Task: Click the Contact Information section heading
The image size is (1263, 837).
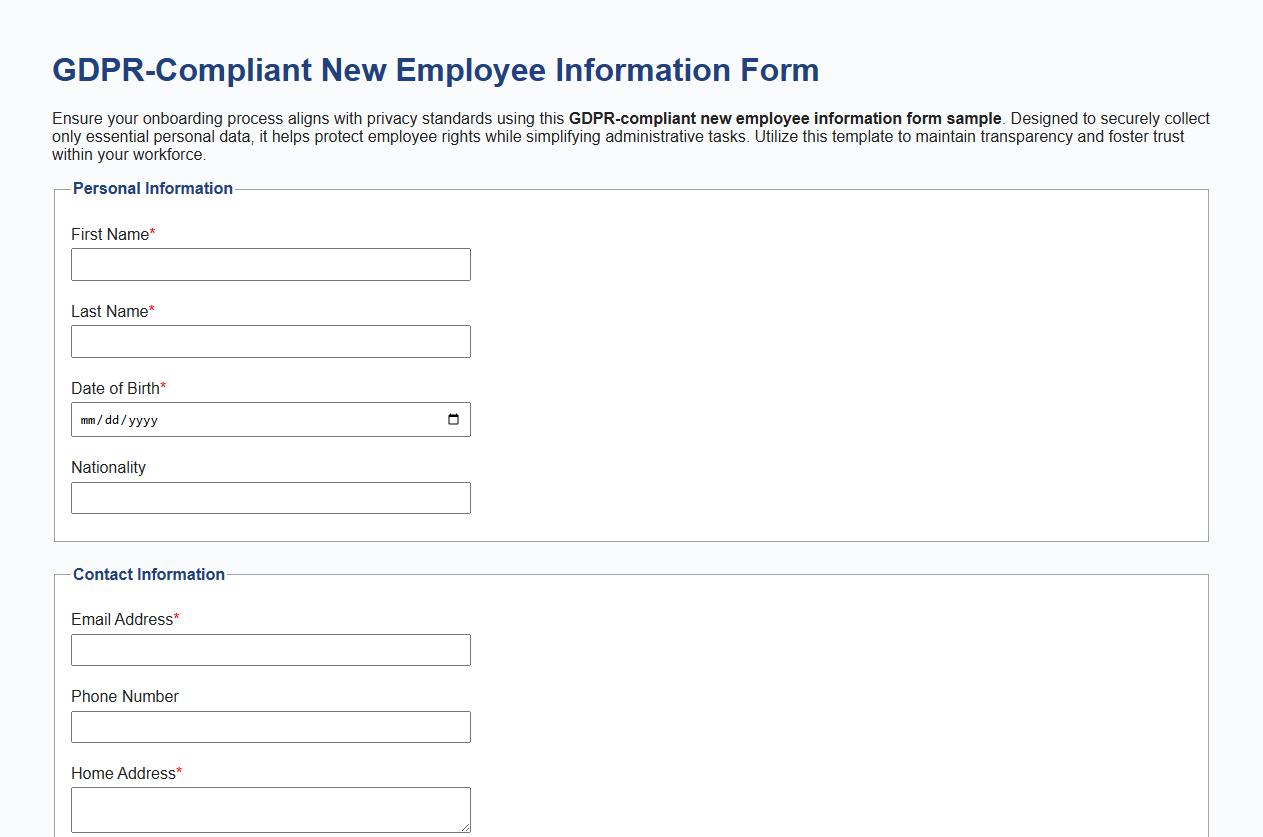Action: tap(148, 574)
